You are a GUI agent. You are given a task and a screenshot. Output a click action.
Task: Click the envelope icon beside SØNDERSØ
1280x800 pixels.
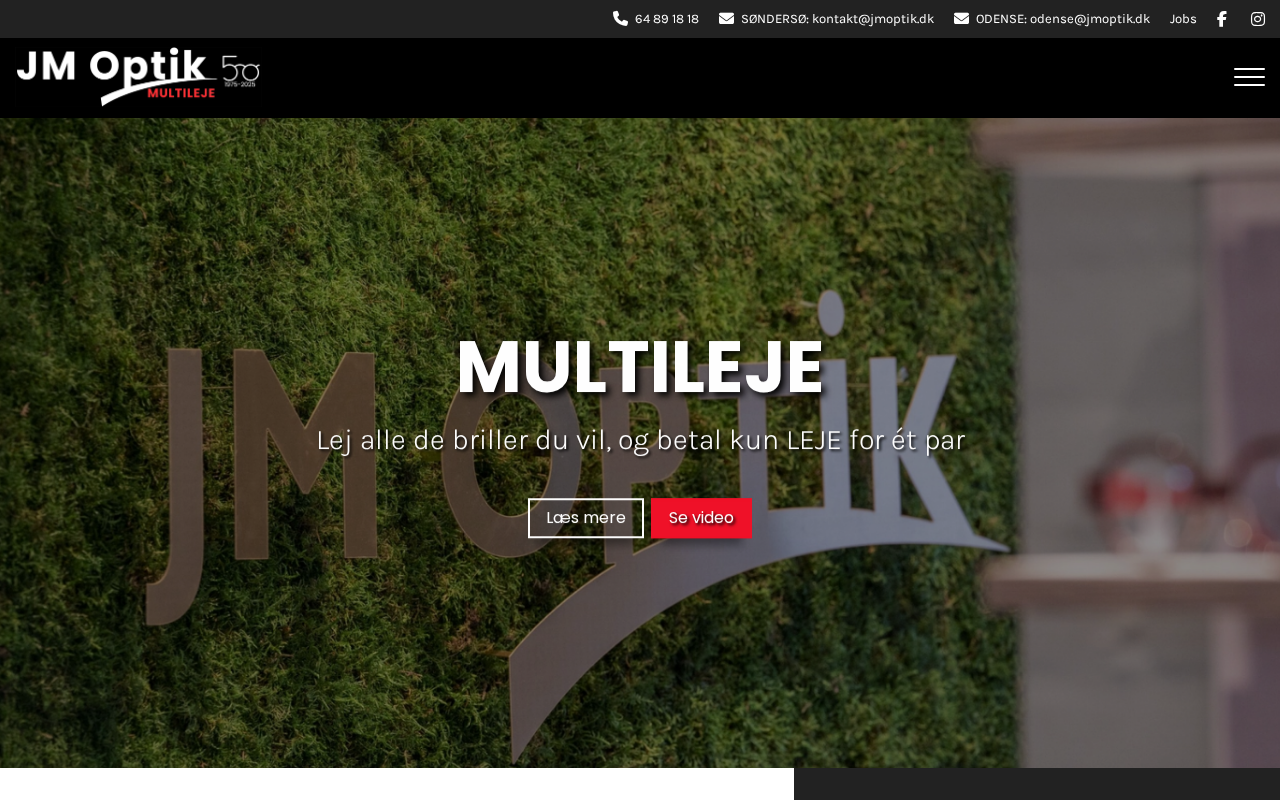[726, 18]
